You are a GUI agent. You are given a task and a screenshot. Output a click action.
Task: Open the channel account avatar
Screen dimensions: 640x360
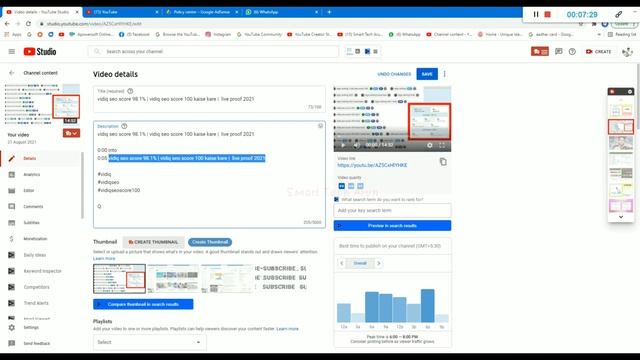point(627,51)
